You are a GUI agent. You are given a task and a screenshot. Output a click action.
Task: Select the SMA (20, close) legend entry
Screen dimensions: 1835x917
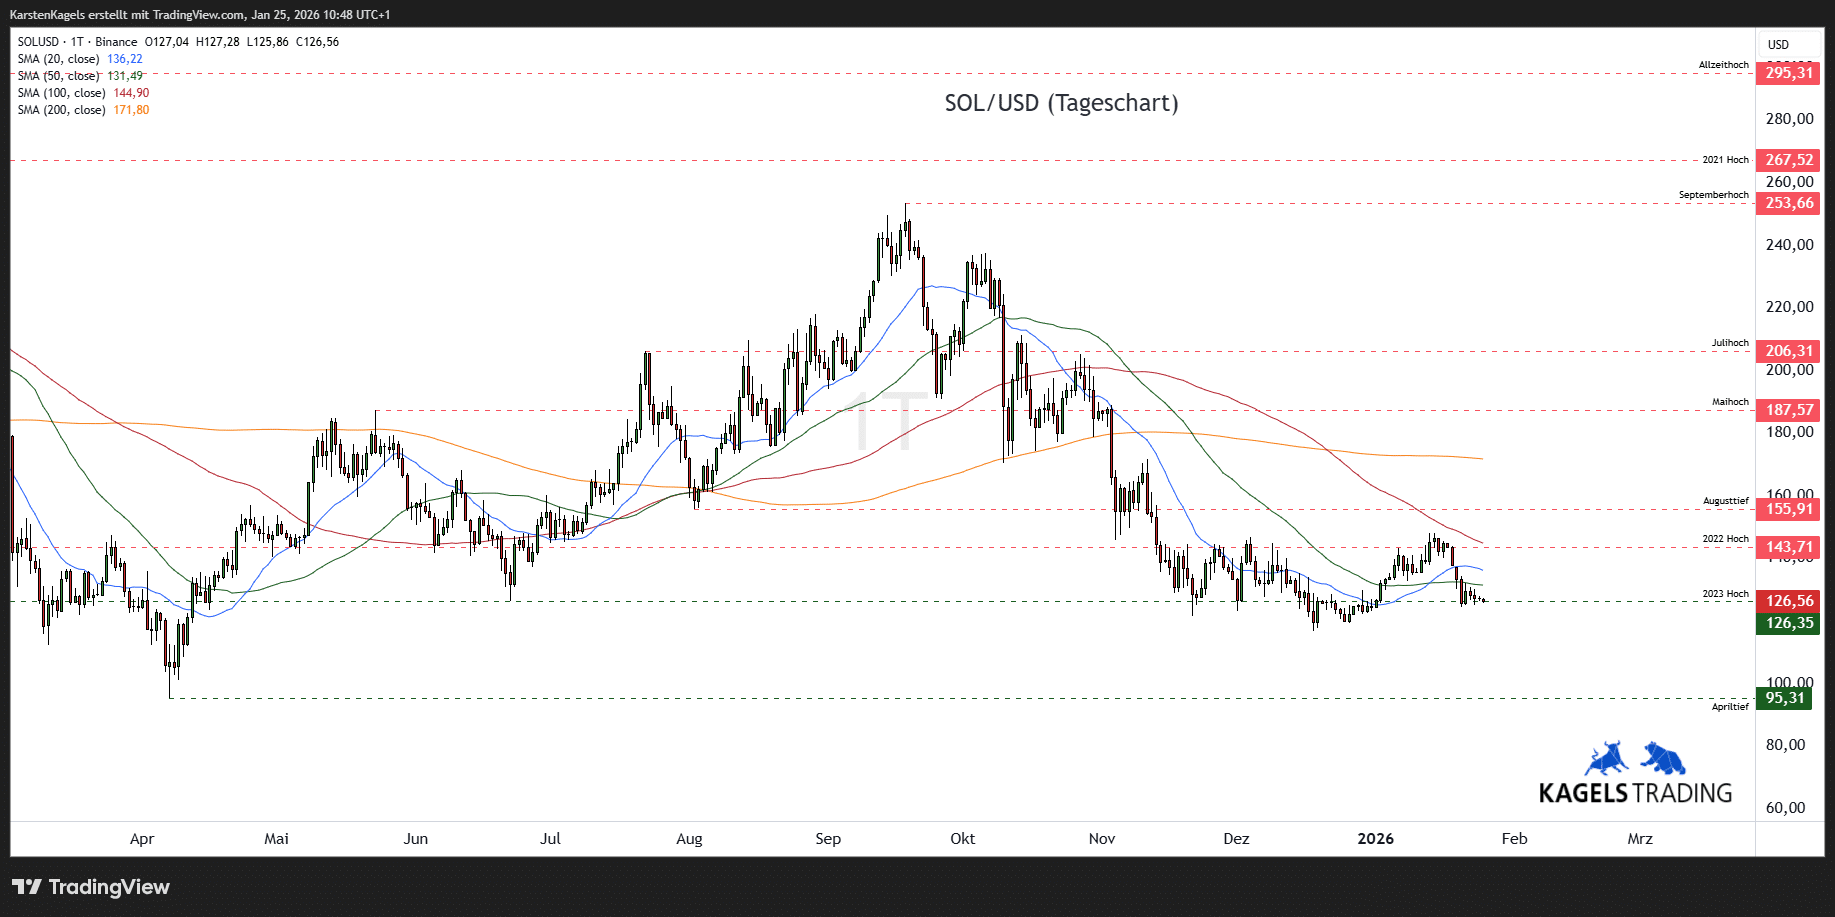[58, 59]
